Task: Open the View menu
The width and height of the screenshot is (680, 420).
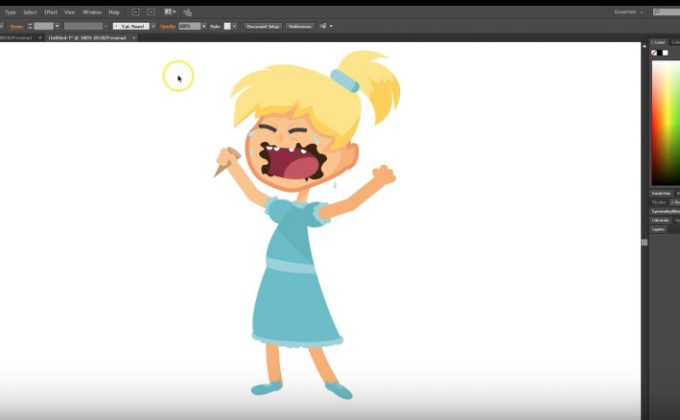Action: coord(69,12)
